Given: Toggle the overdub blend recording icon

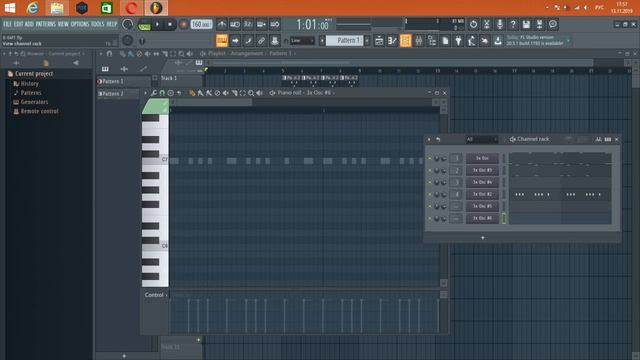Looking at the screenshot, I should point(261,24).
